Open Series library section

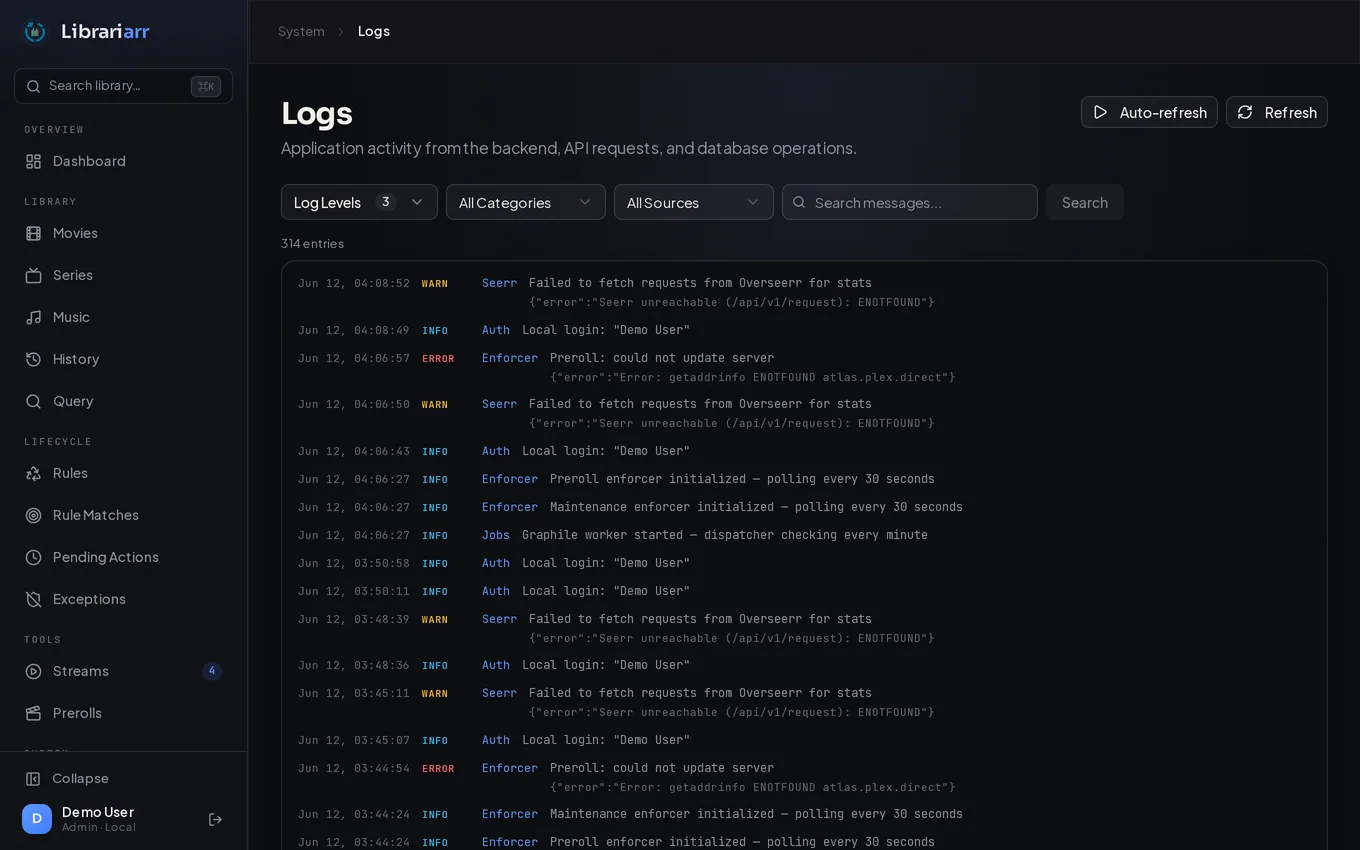coord(123,275)
